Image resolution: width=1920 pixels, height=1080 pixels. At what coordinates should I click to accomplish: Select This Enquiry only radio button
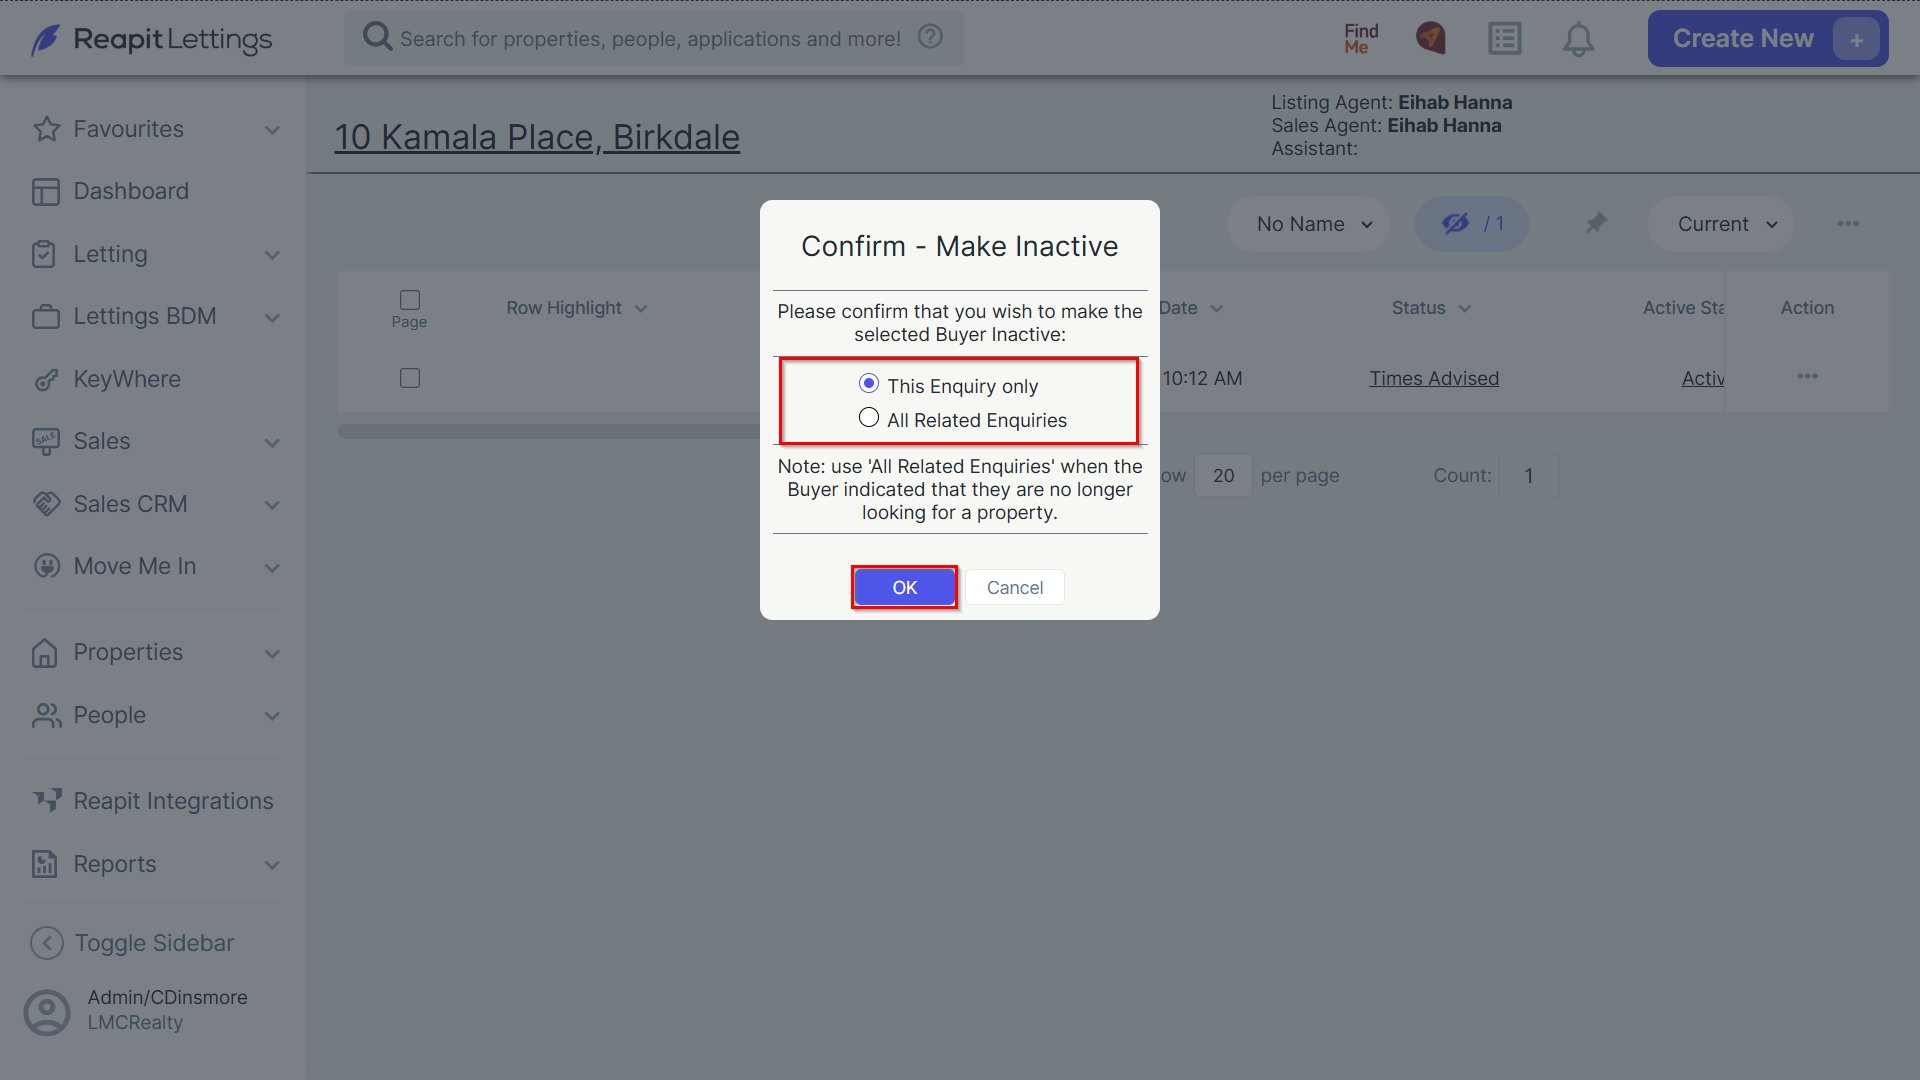[868, 384]
